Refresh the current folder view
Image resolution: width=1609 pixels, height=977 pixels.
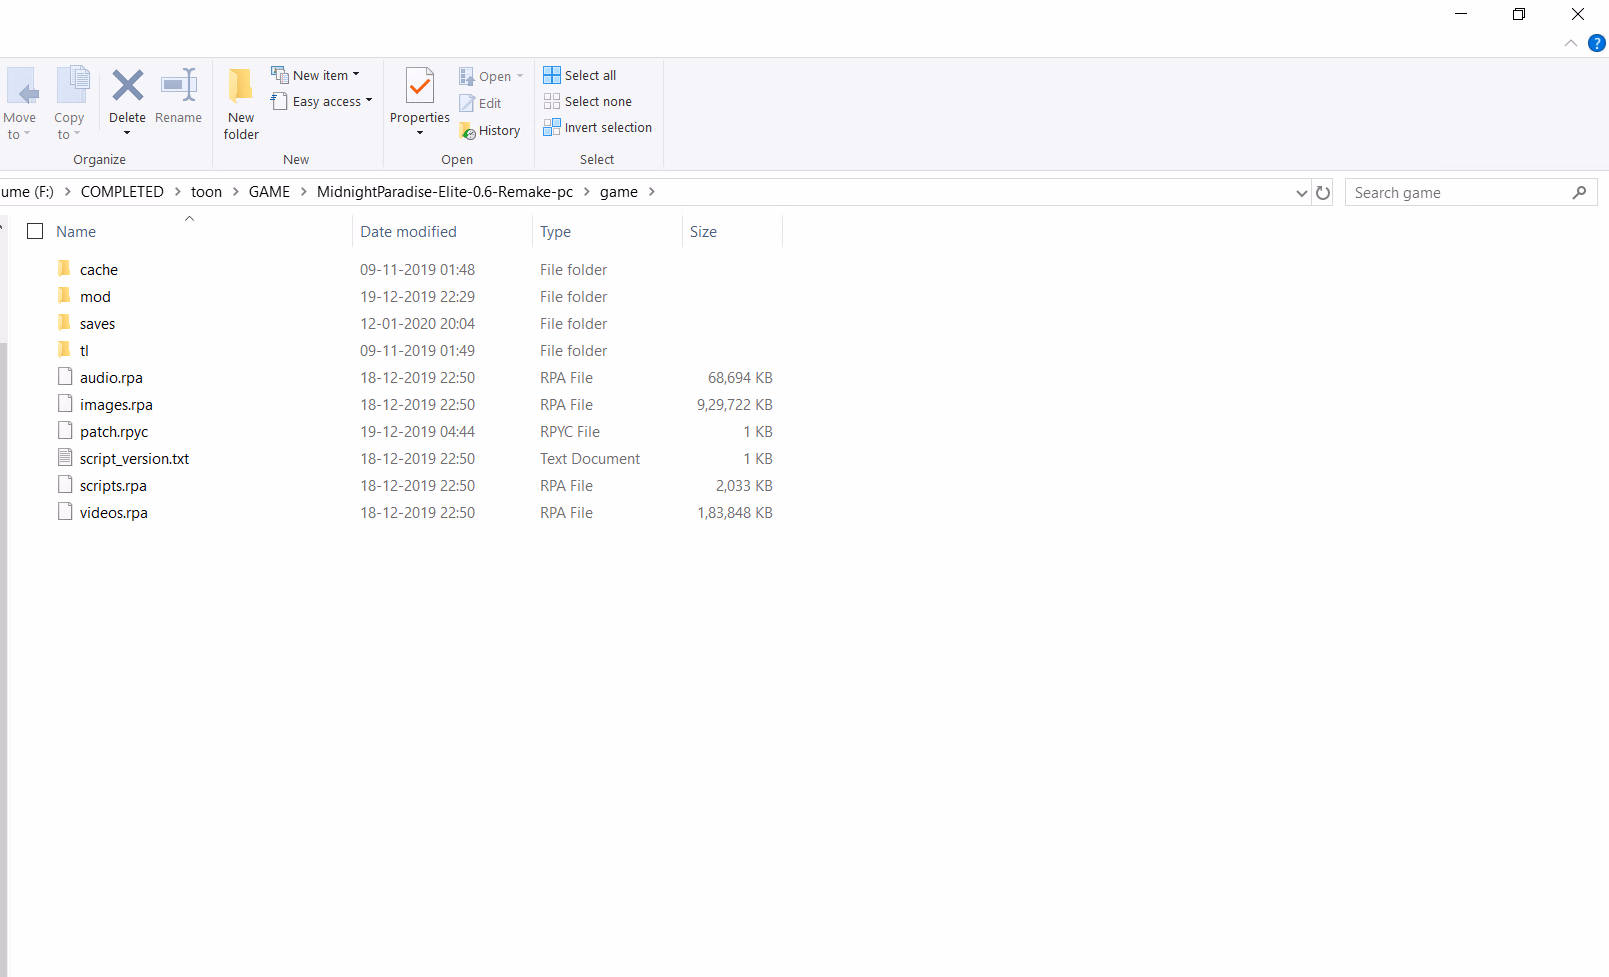1323,193
